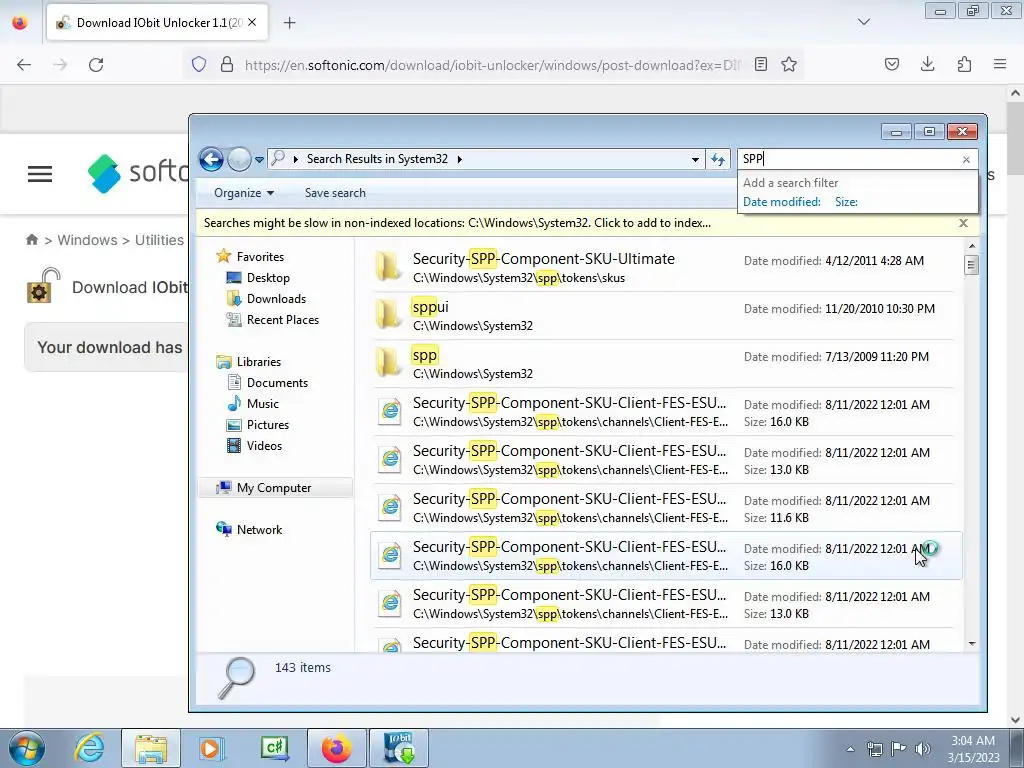Select the 11.6 KB Client-FES-ESU file
The height and width of the screenshot is (768, 1024).
[x=663, y=507]
